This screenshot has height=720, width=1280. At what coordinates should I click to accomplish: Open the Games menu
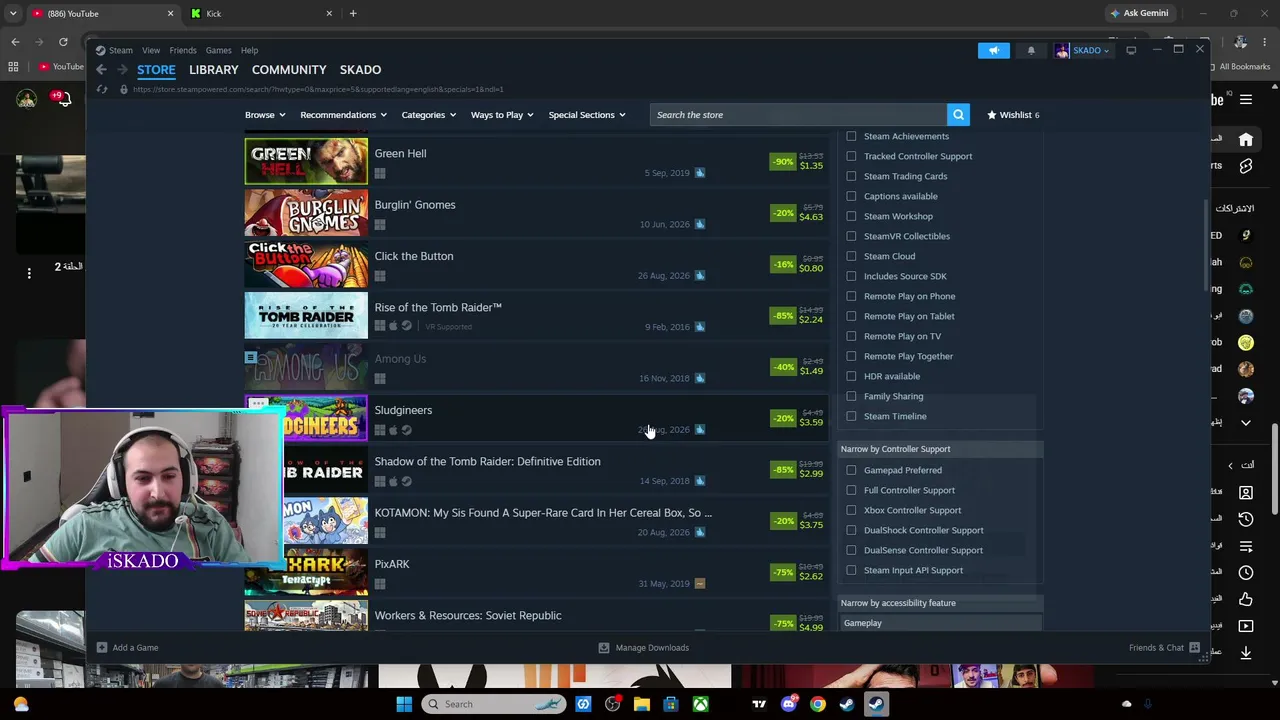[x=218, y=50]
